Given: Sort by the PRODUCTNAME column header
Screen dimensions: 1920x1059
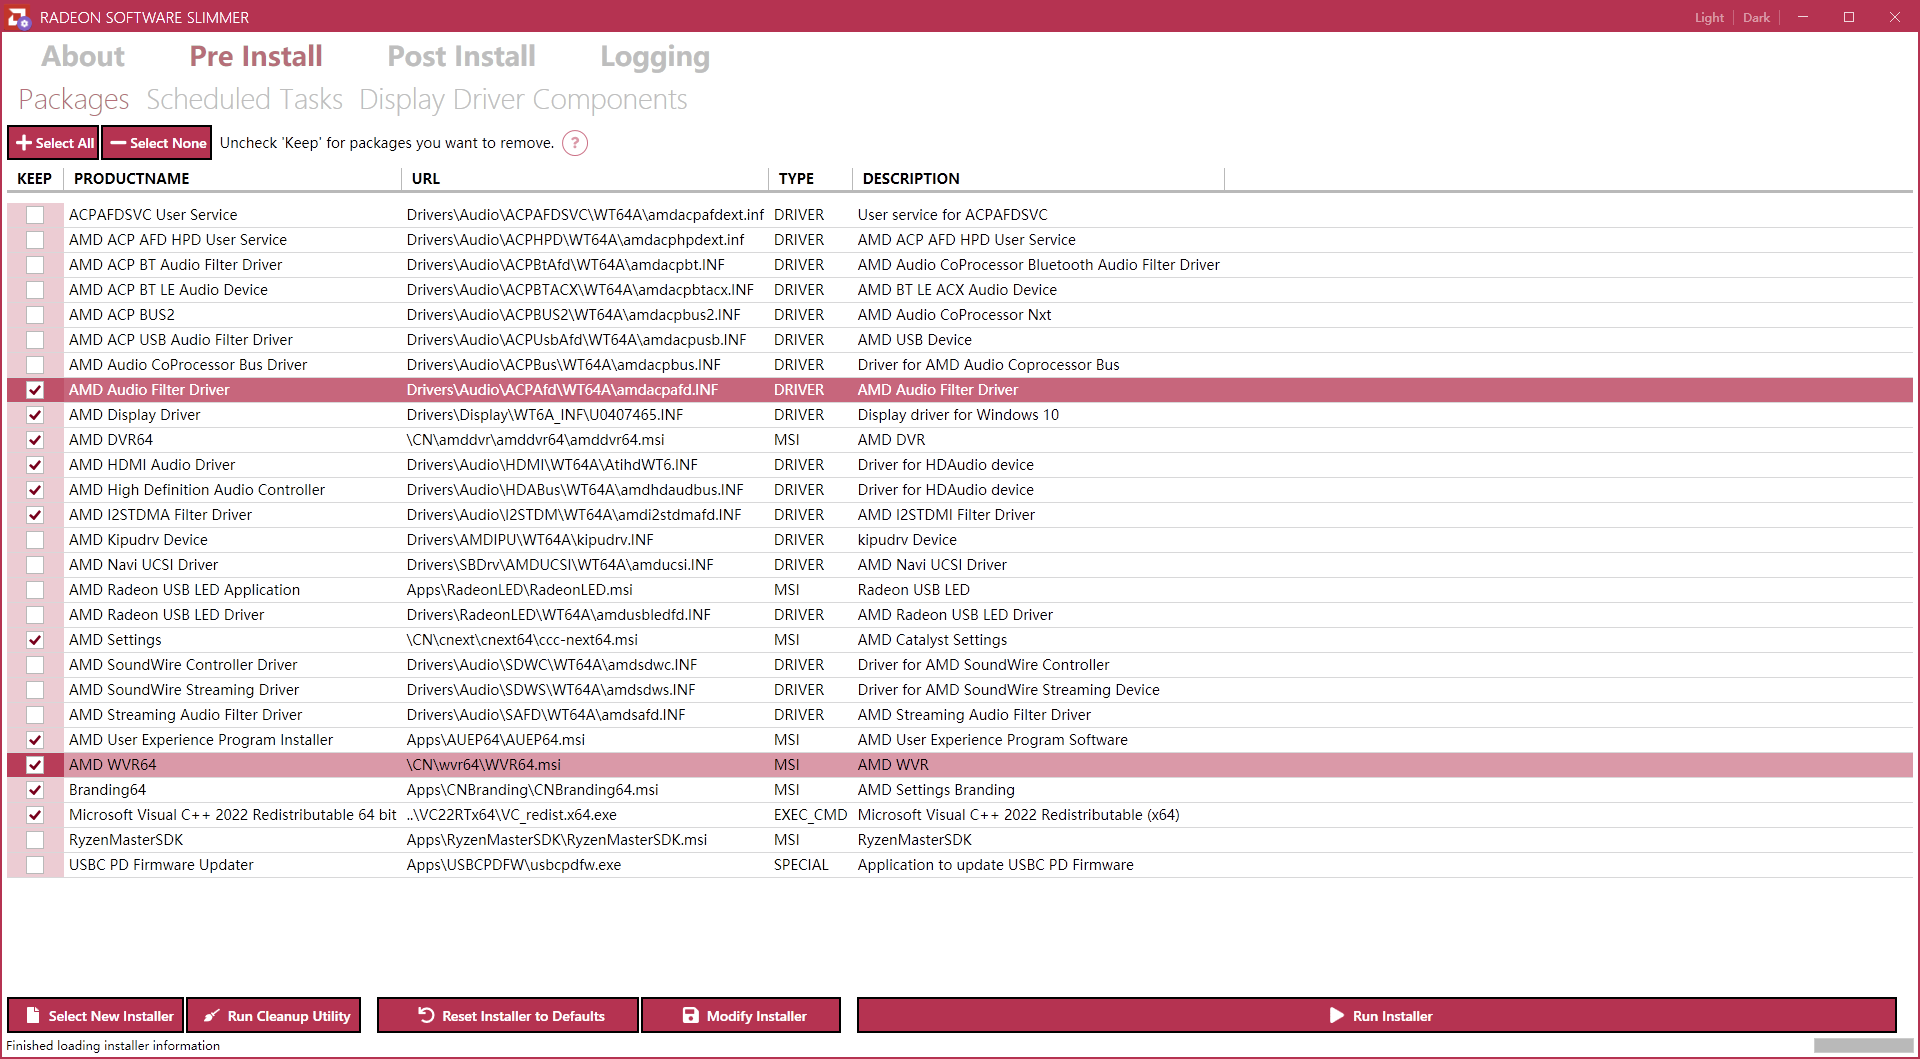Looking at the screenshot, I should click(232, 179).
